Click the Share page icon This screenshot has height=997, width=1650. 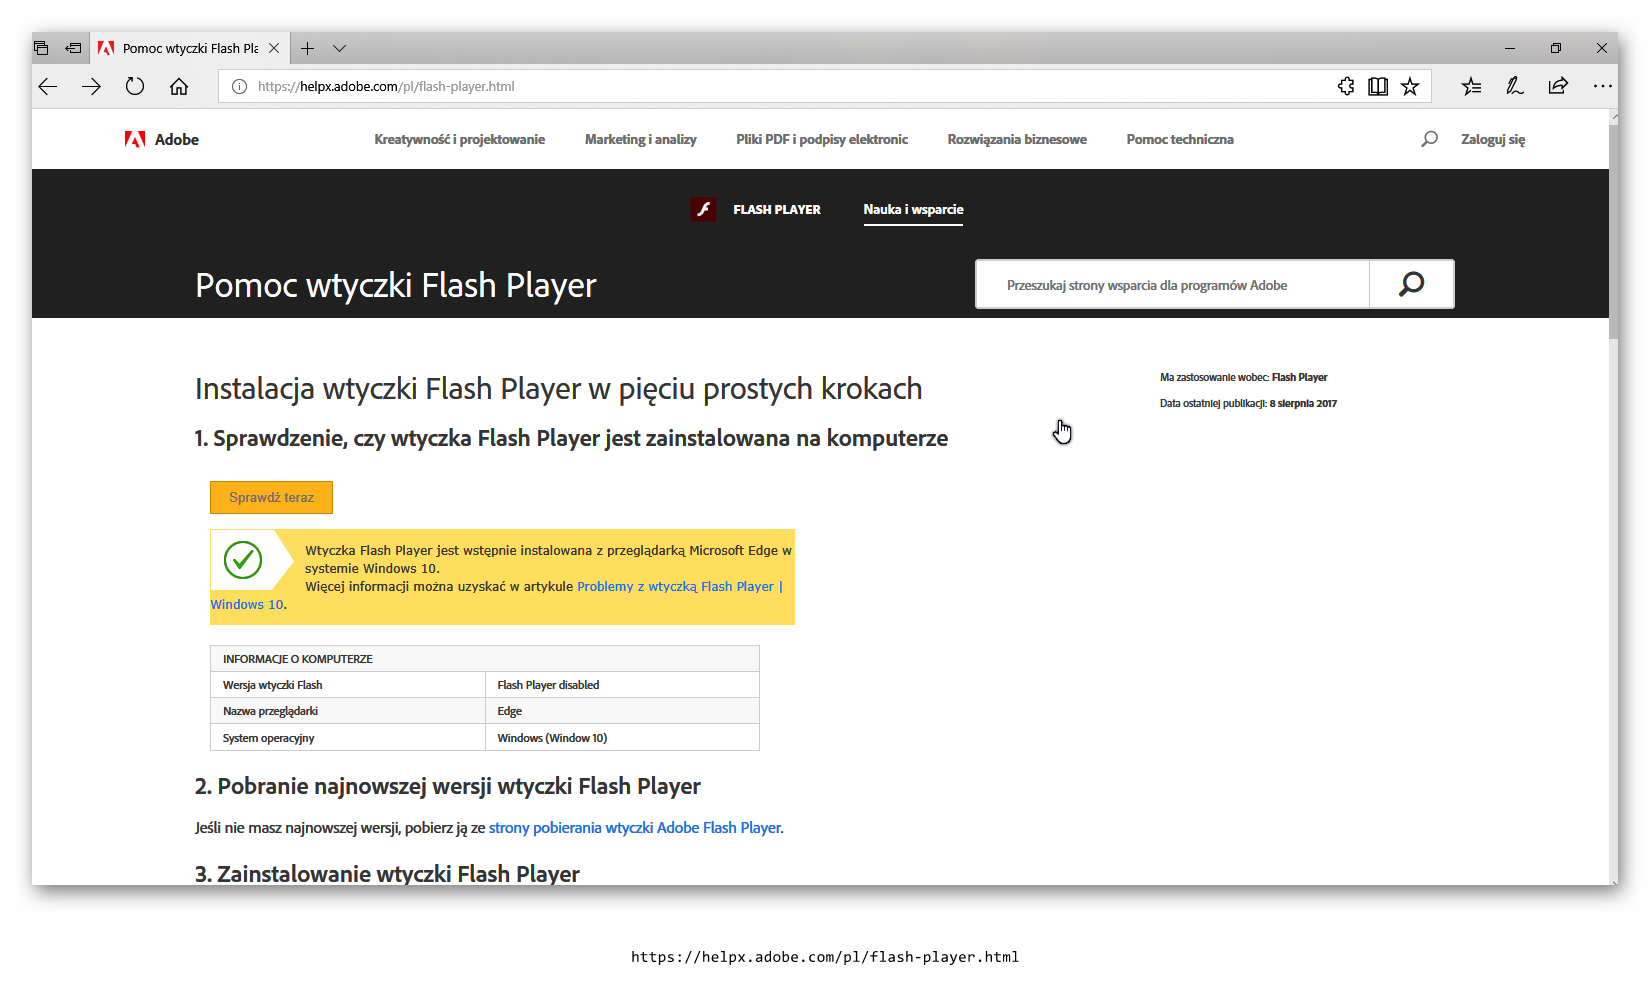pos(1558,86)
